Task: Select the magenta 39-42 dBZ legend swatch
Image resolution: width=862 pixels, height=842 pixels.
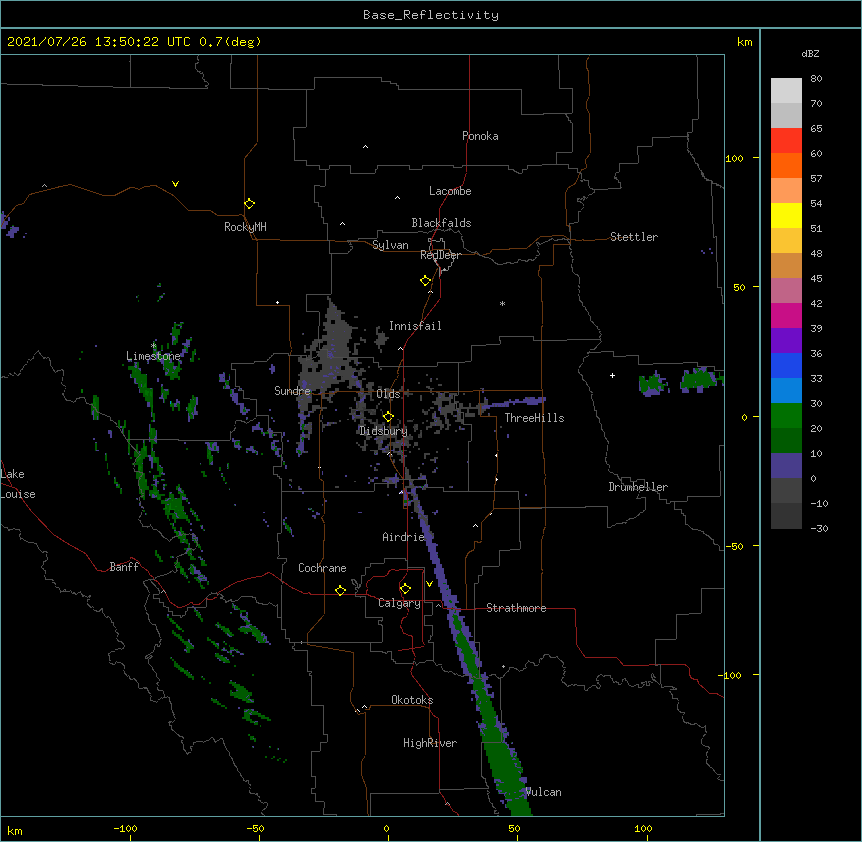Action: tap(786, 315)
